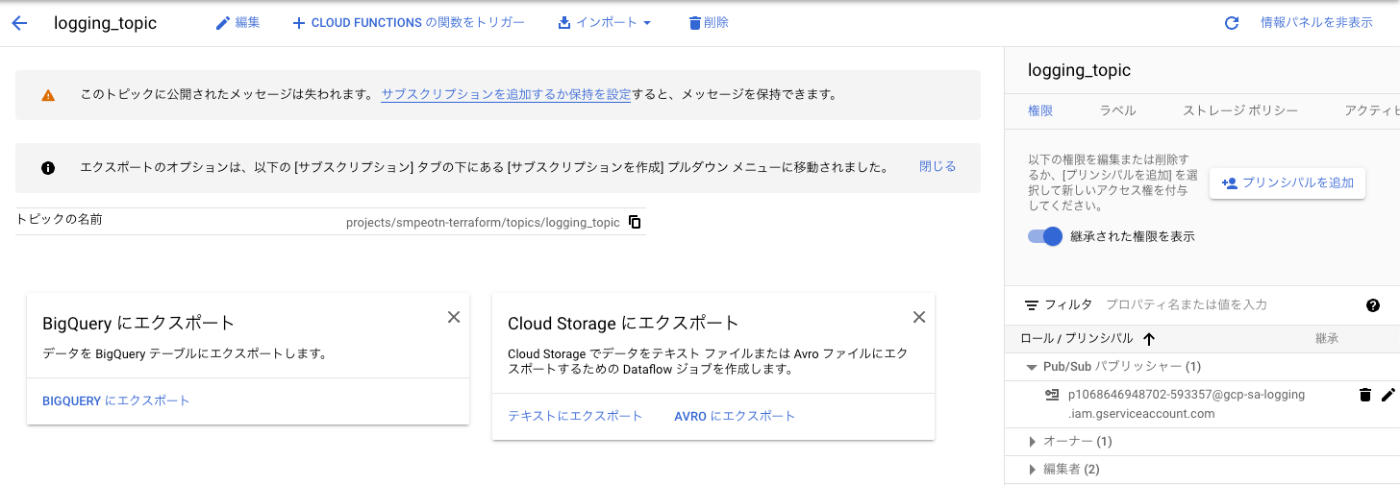Click the プリンシパルを追加 button

pos(1287,183)
